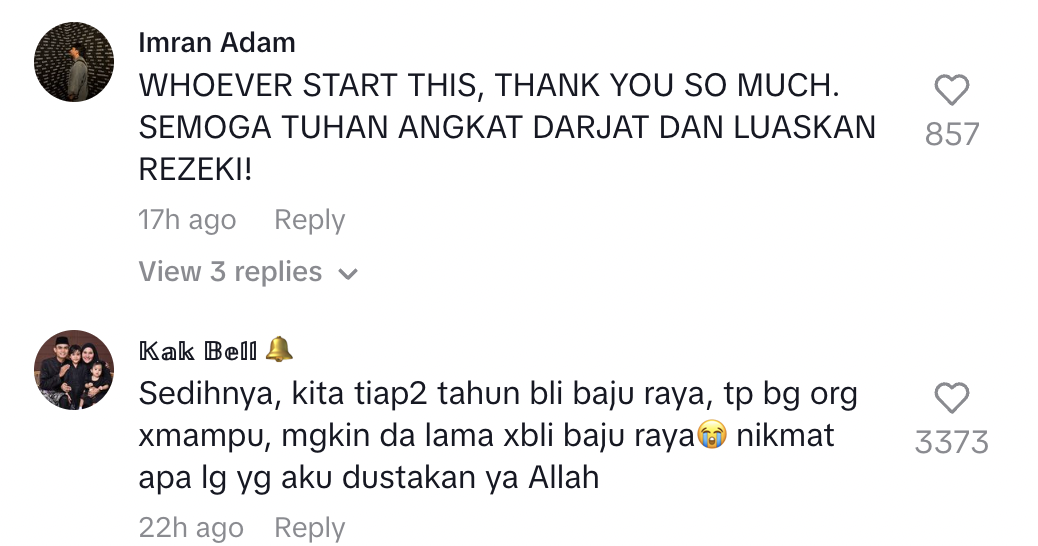The height and width of the screenshot is (546, 1038).
Task: Click the crying emoji in Kak Bell's comment
Action: point(712,436)
